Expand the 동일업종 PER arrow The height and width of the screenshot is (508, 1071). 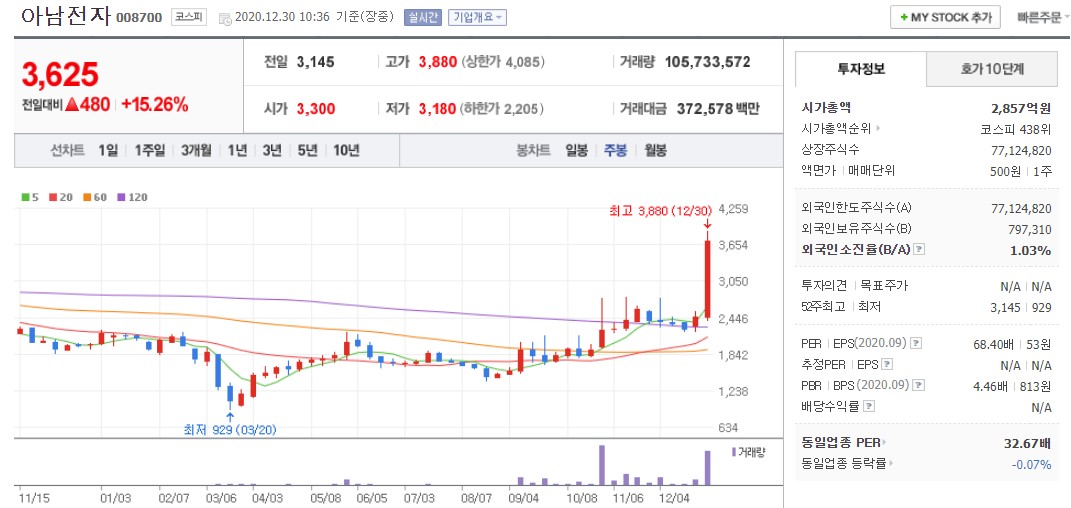point(886,442)
